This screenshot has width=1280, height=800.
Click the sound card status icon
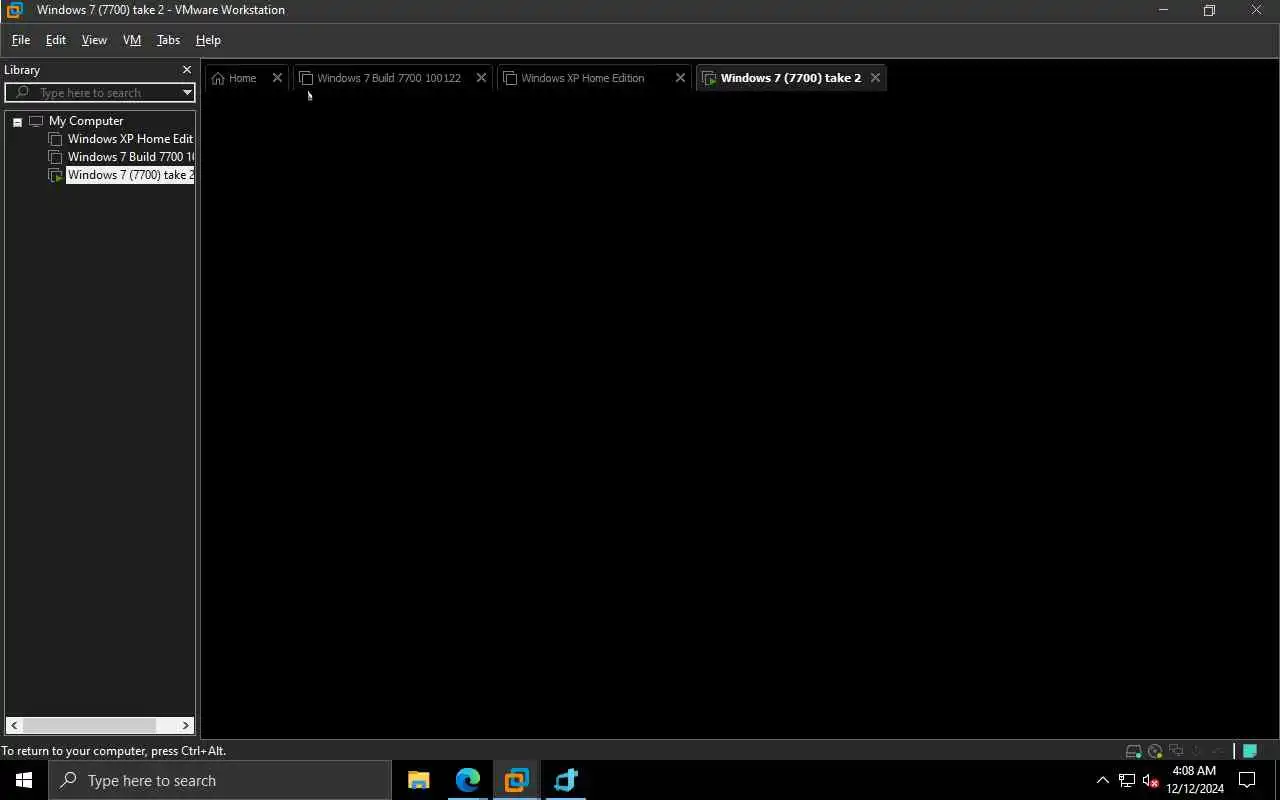(1218, 751)
